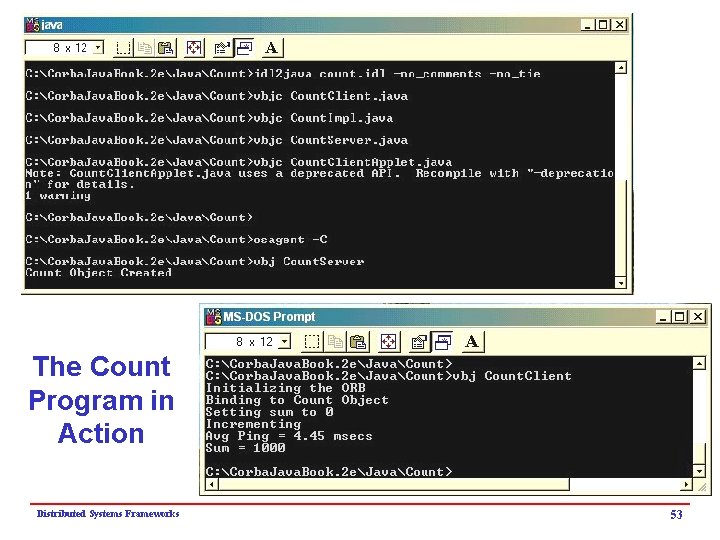Image resolution: width=720 pixels, height=540 pixels.
Task: Click the Mark icon in java window toolbar
Action: (123, 48)
